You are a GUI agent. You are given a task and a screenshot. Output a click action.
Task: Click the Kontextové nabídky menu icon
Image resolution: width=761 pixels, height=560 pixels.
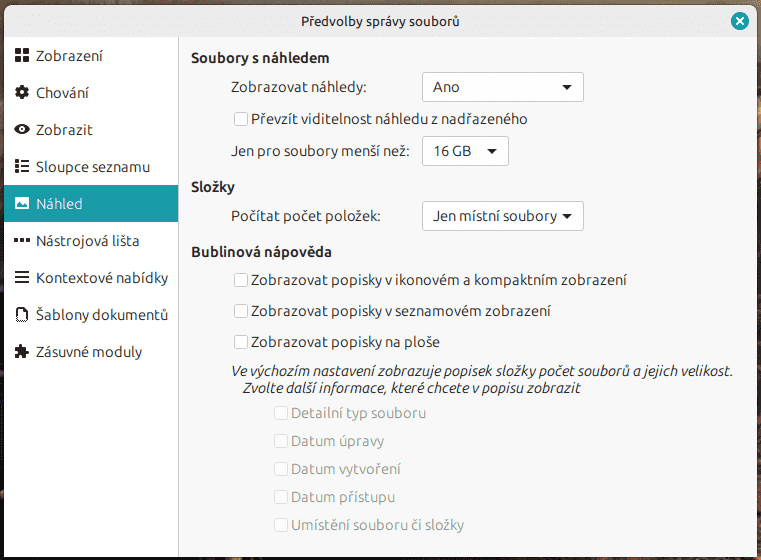coord(22,278)
